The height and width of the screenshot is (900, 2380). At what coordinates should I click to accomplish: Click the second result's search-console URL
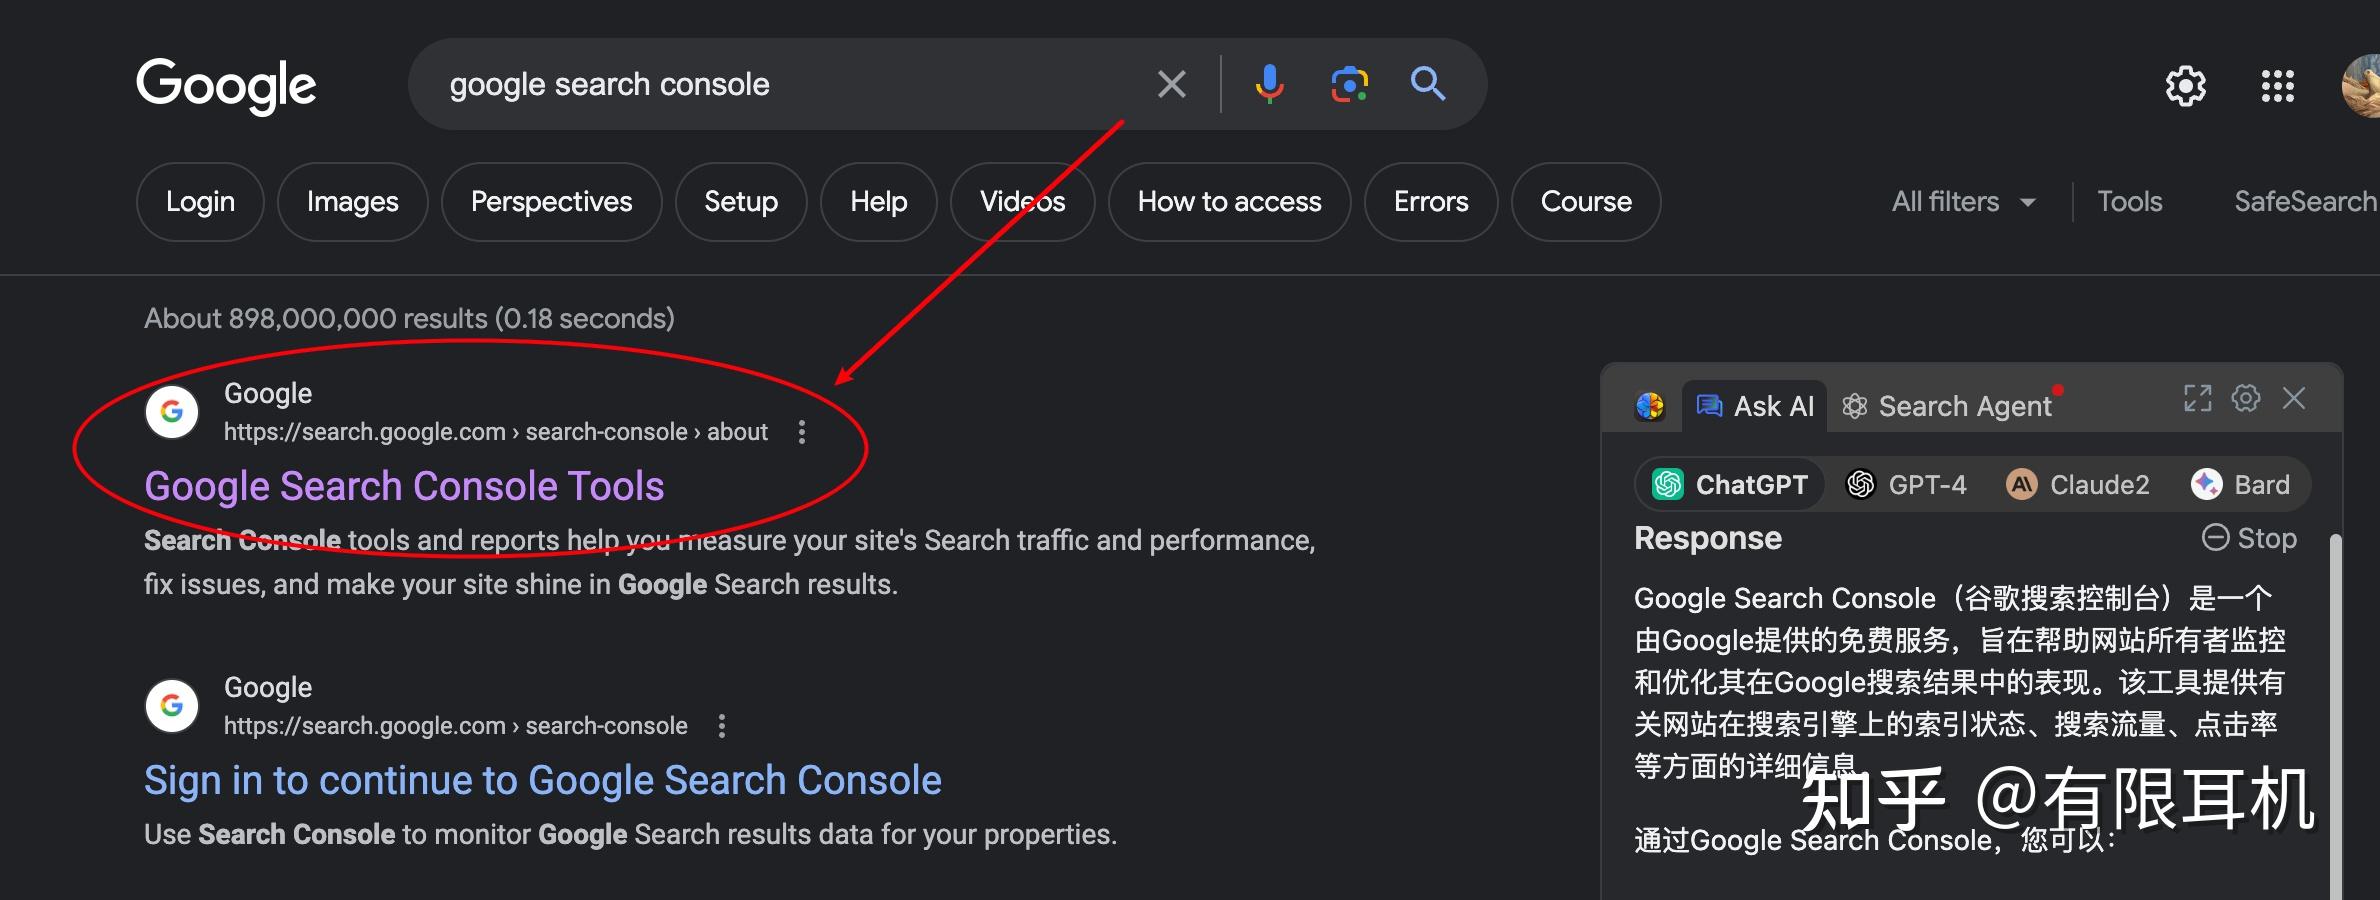pos(455,726)
